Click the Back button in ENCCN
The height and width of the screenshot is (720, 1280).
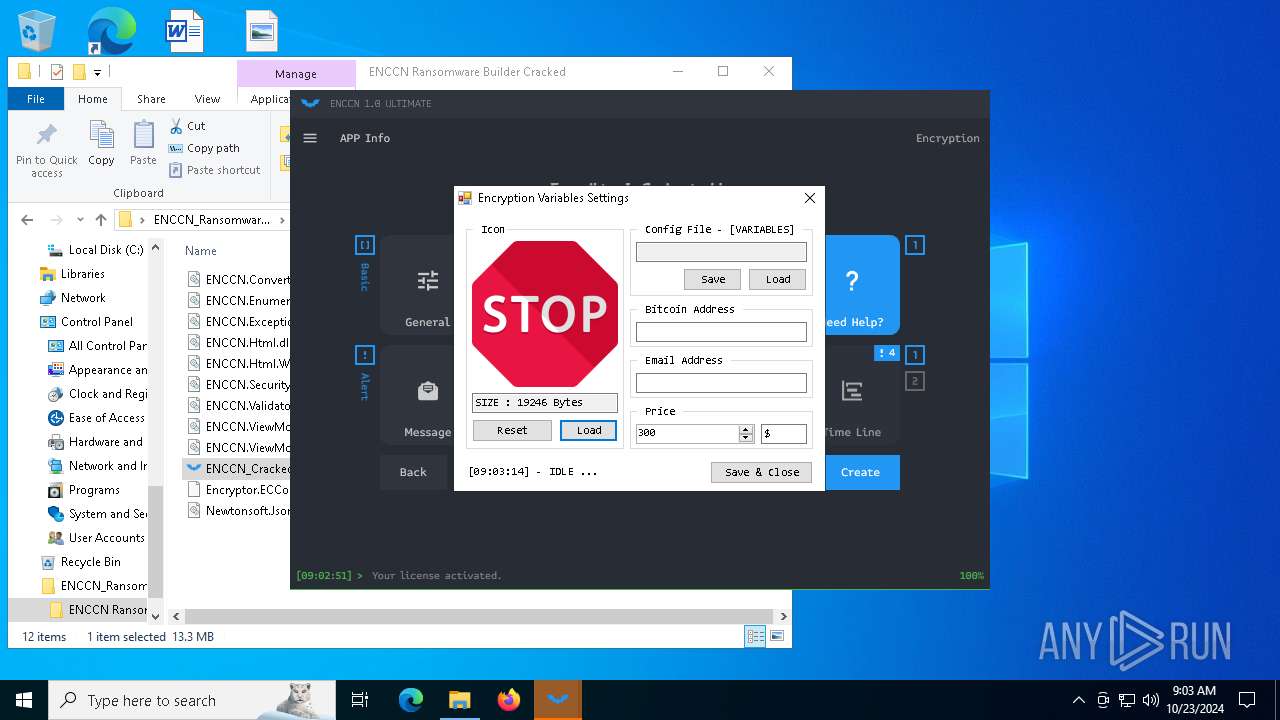coord(413,472)
